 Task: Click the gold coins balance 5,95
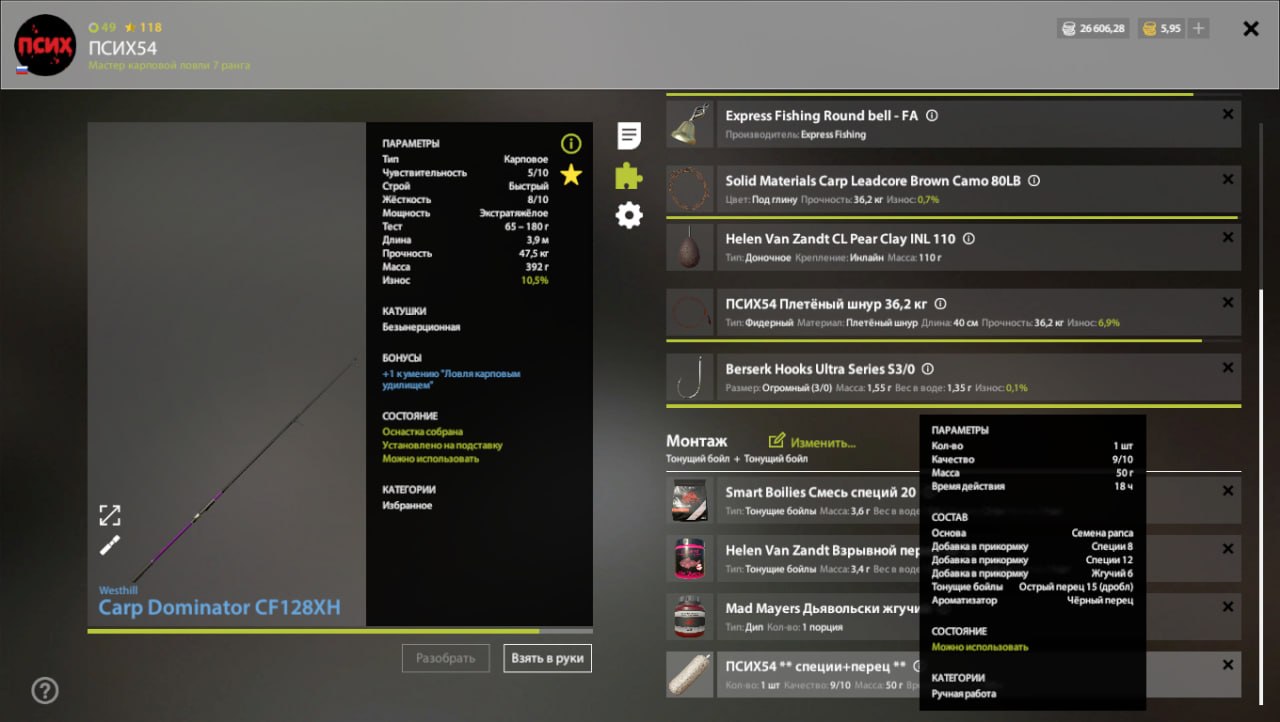[1162, 29]
